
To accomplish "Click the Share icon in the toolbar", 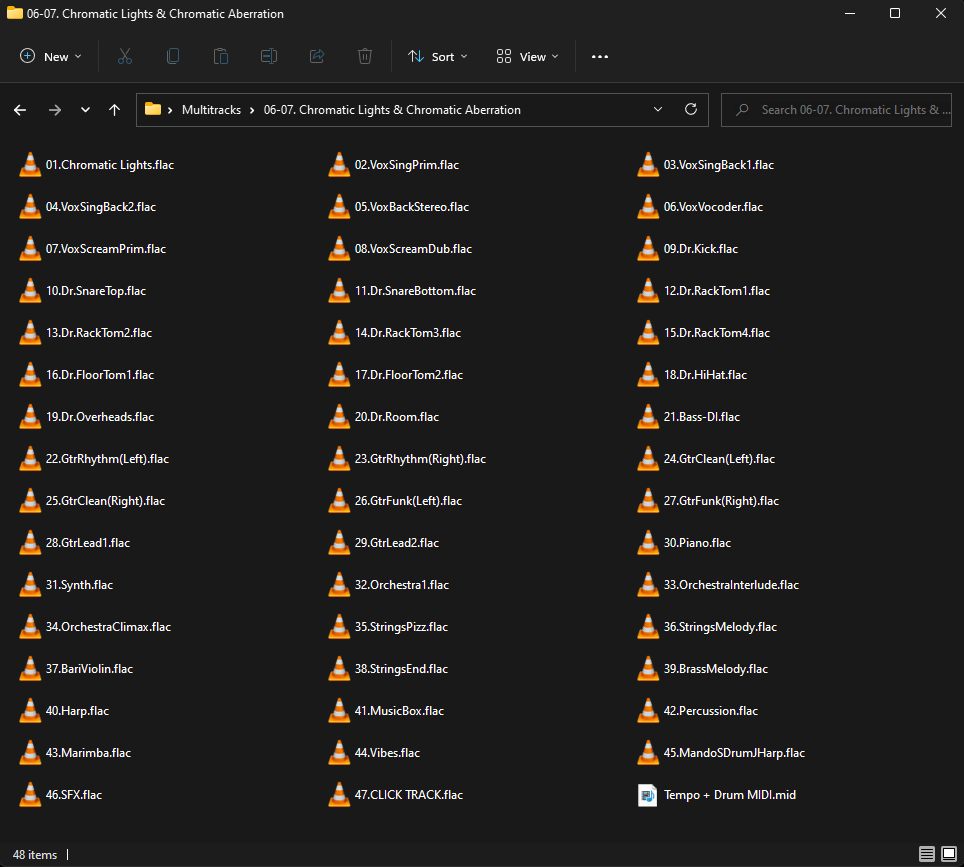I will point(316,56).
